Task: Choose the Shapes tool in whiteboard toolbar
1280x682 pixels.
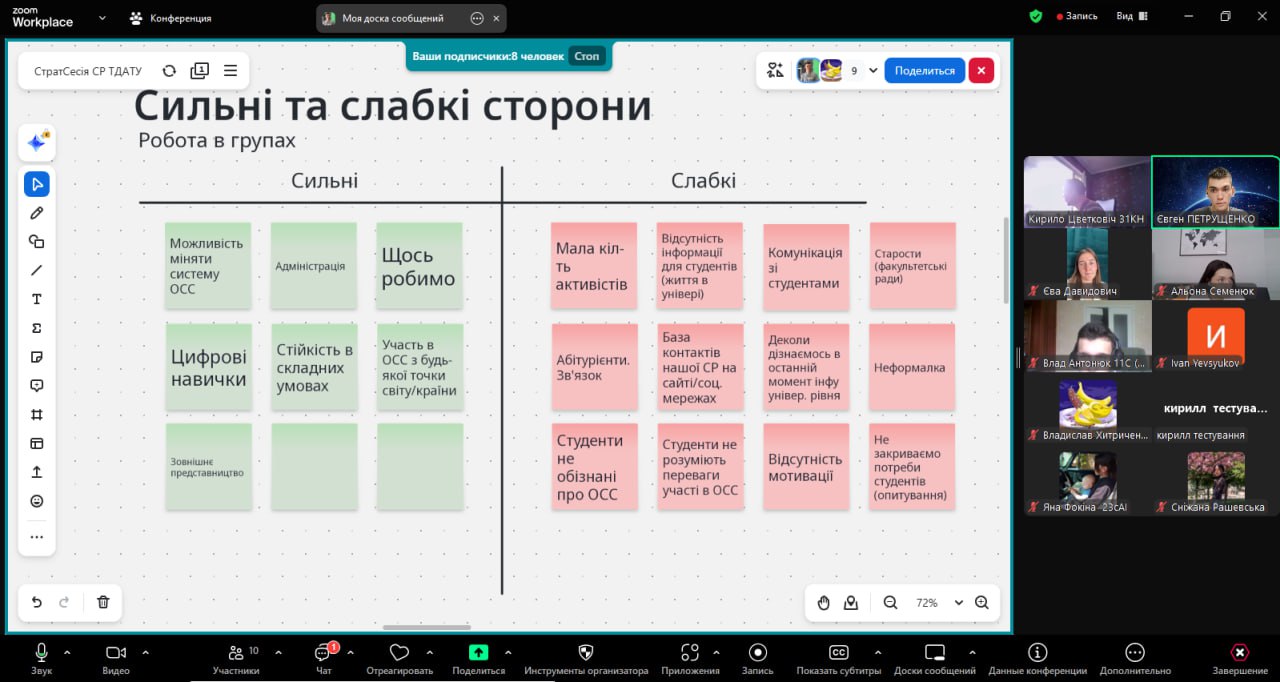Action: tap(37, 241)
